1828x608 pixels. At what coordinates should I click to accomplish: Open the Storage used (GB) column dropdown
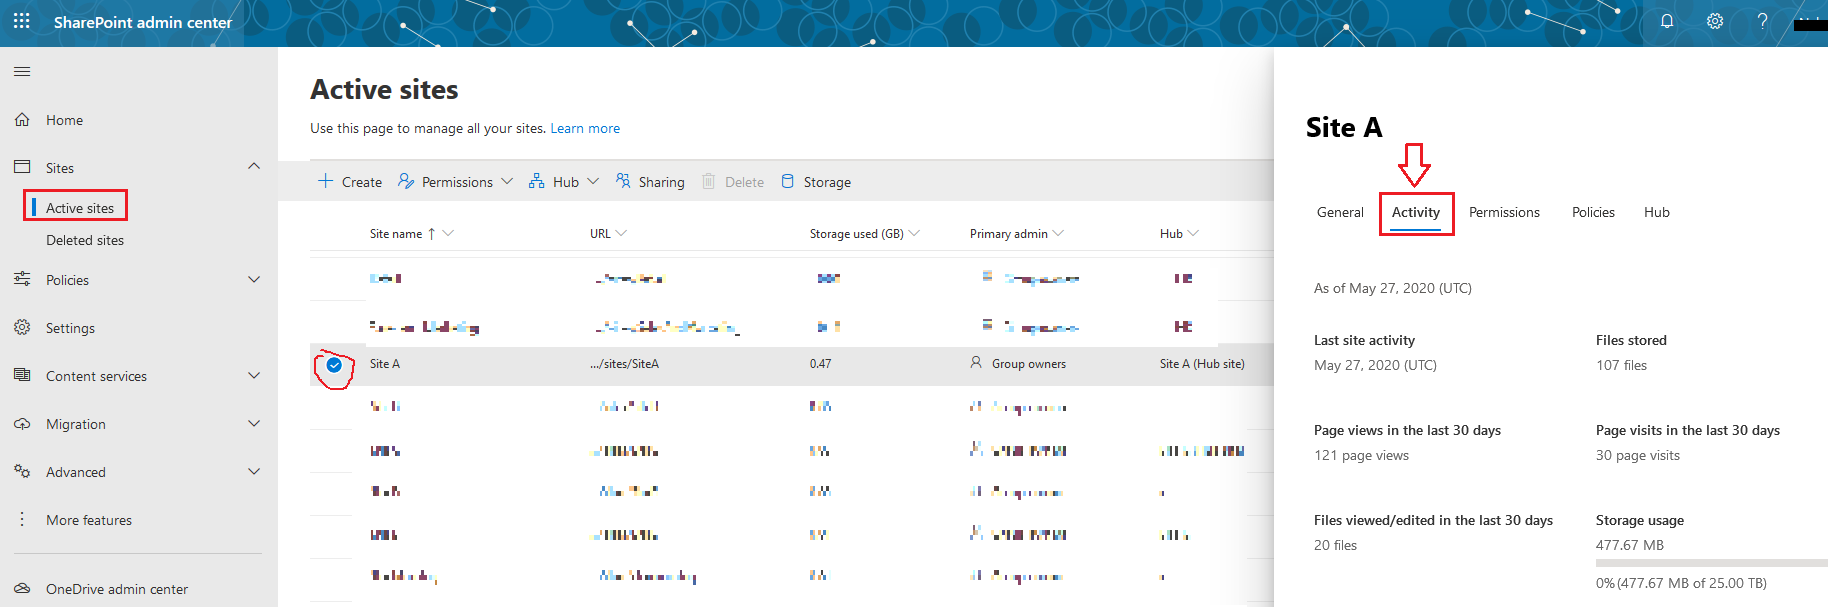tap(914, 233)
